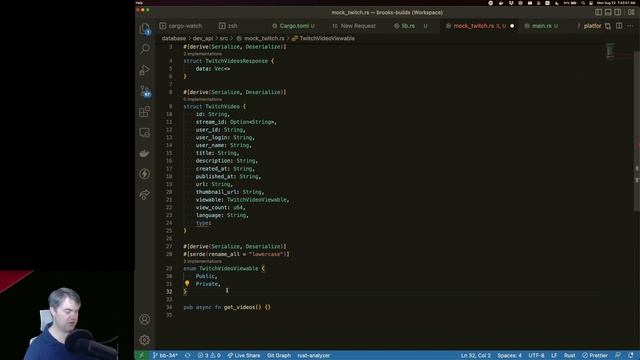
Task: Click the feedback icon in status bar
Action: tap(618, 356)
